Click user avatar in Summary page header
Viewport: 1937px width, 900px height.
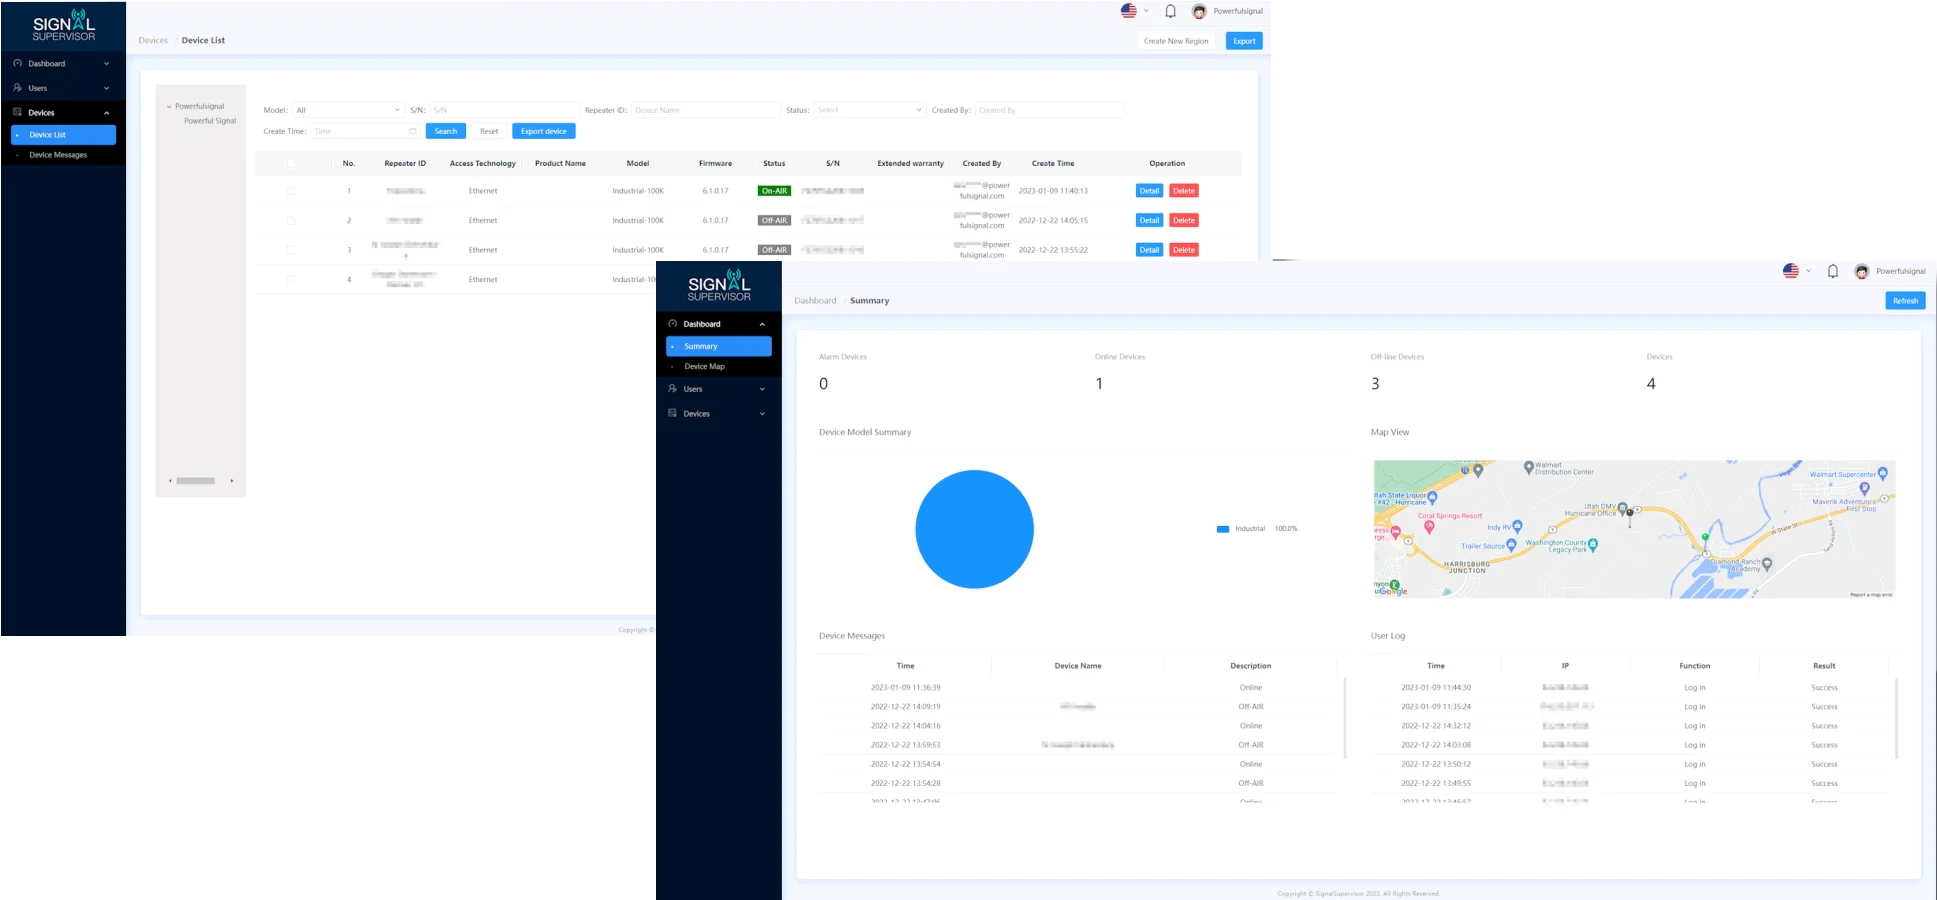pos(1861,271)
